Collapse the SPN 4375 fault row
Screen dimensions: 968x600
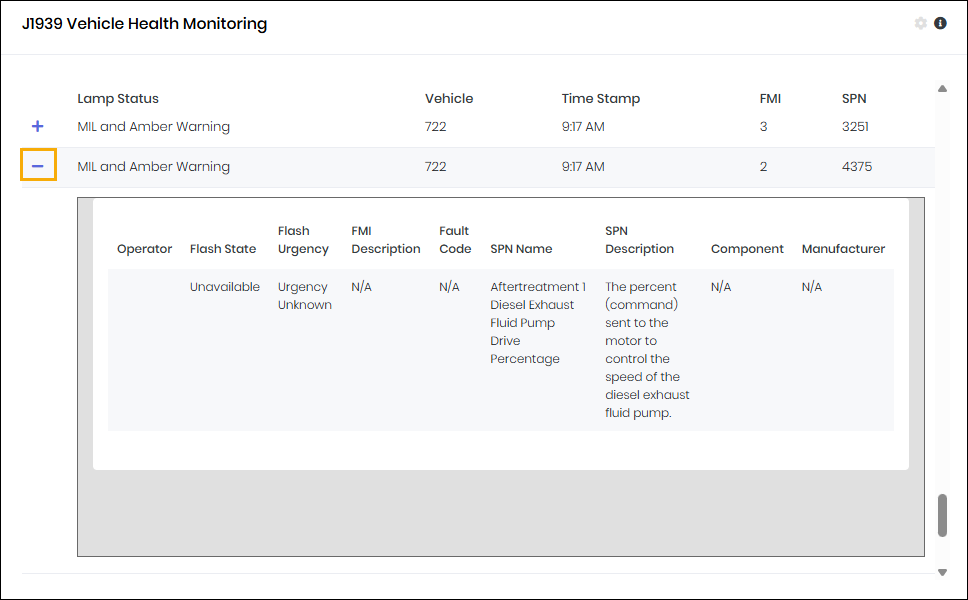click(x=38, y=166)
